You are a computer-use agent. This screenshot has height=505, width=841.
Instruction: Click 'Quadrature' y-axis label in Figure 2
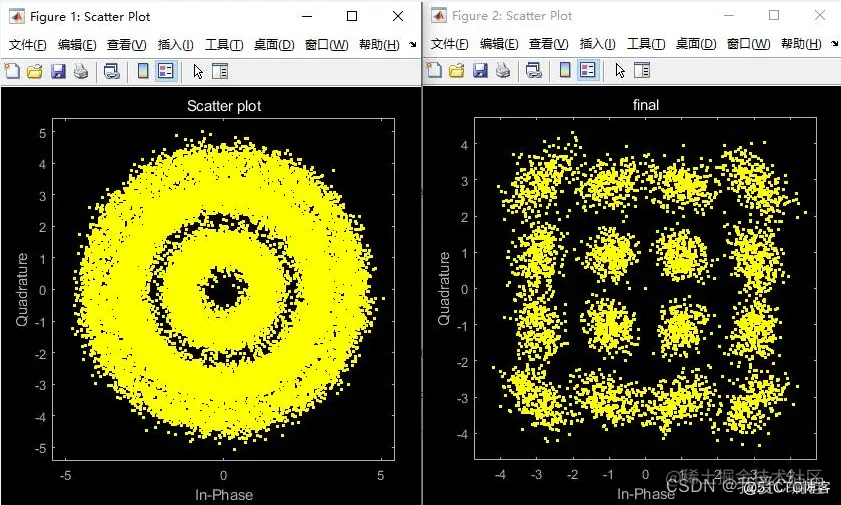point(444,288)
